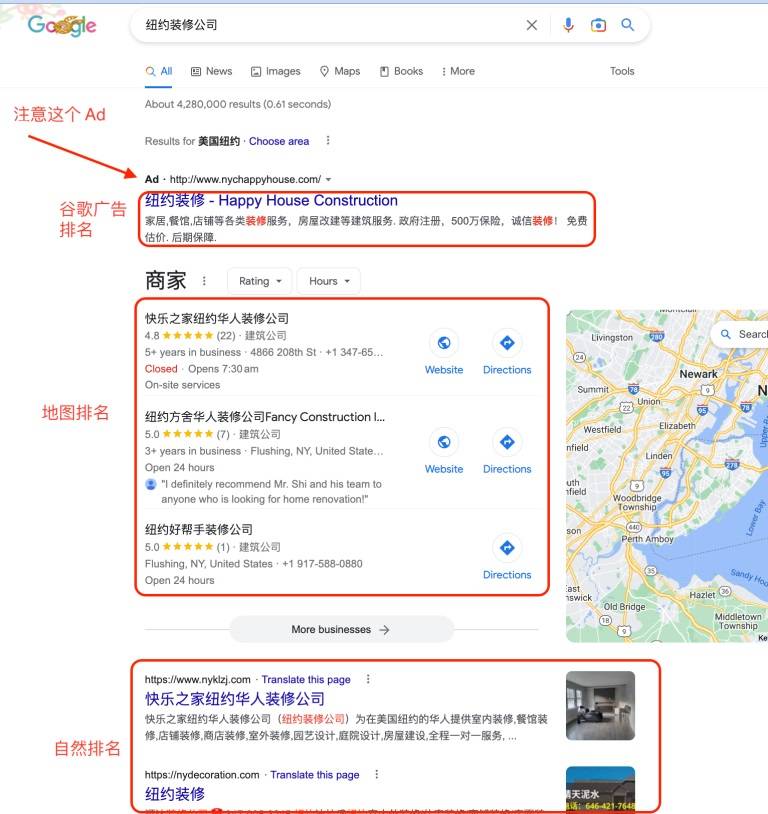Click the Google logo

(62, 25)
